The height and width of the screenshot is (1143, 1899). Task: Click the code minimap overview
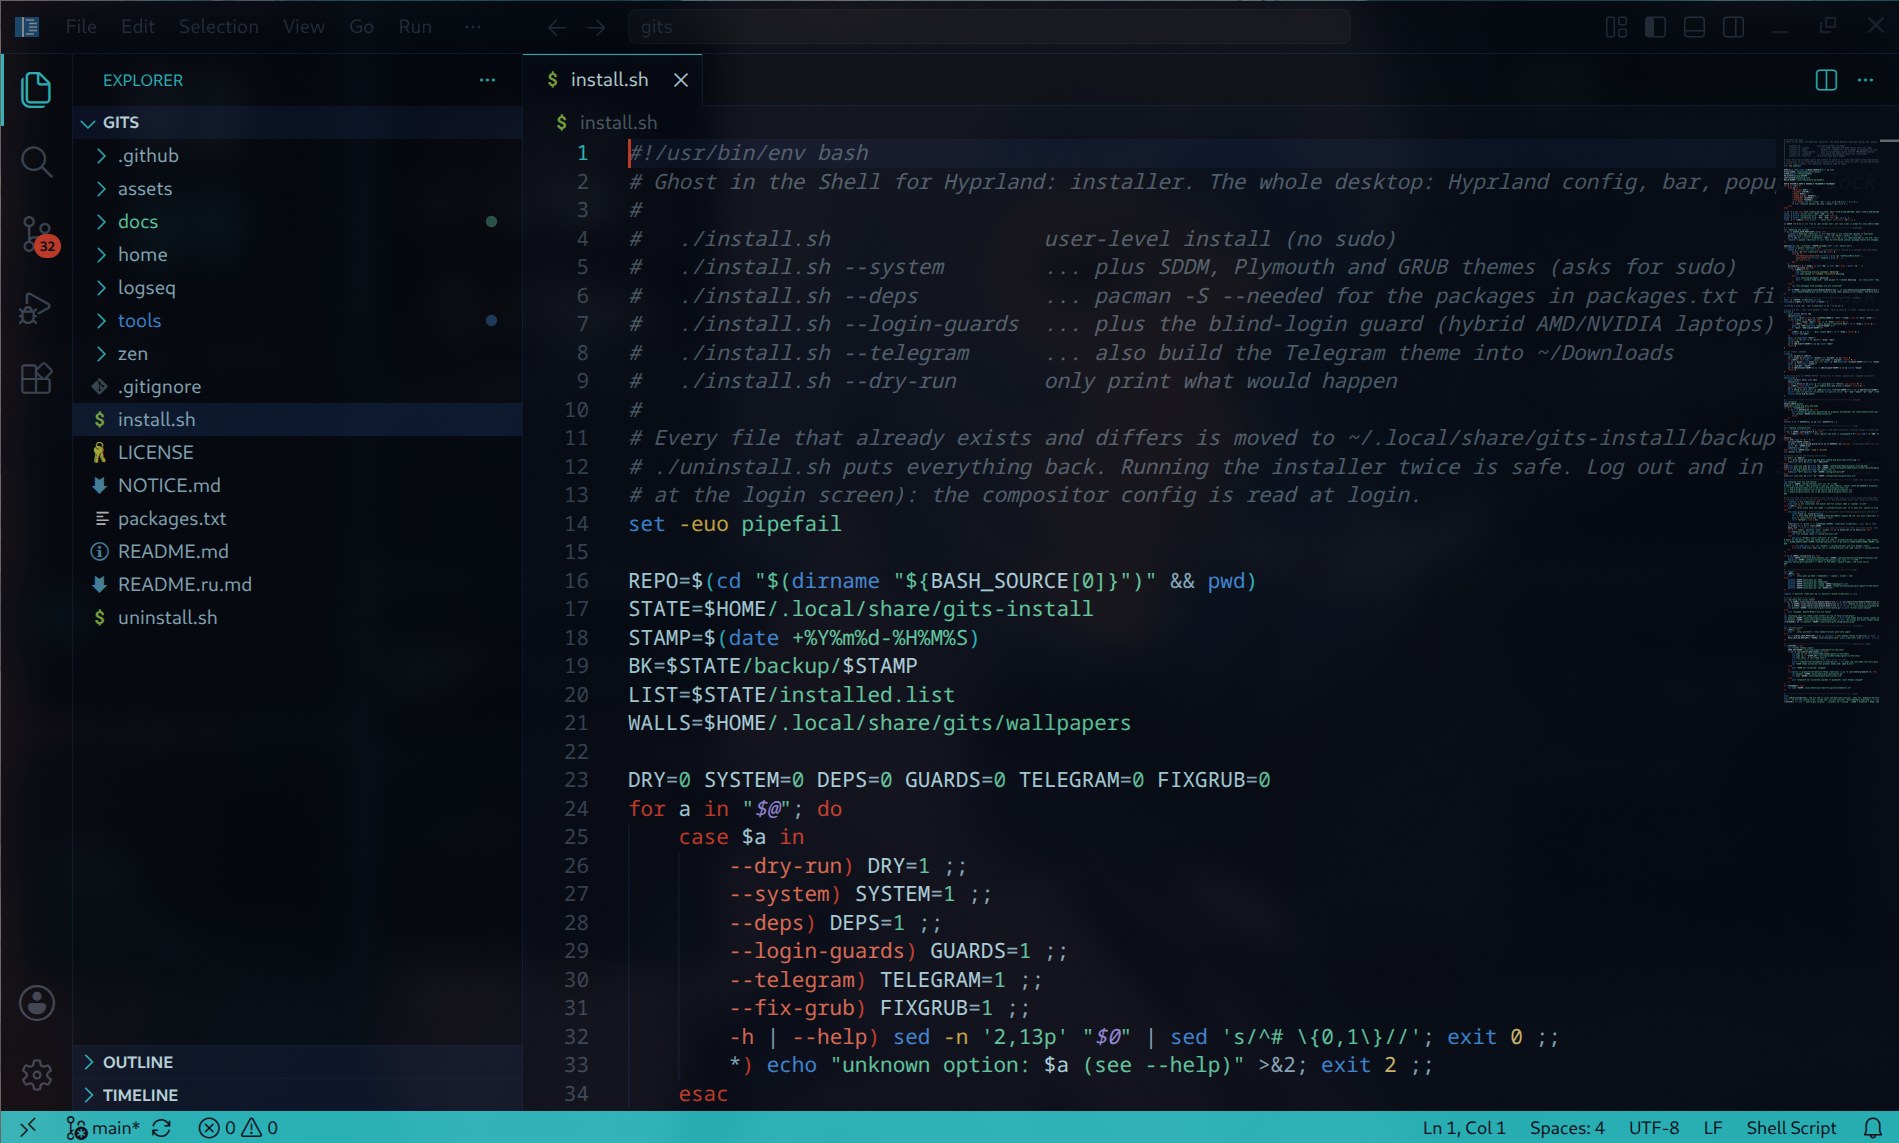[x=1831, y=421]
